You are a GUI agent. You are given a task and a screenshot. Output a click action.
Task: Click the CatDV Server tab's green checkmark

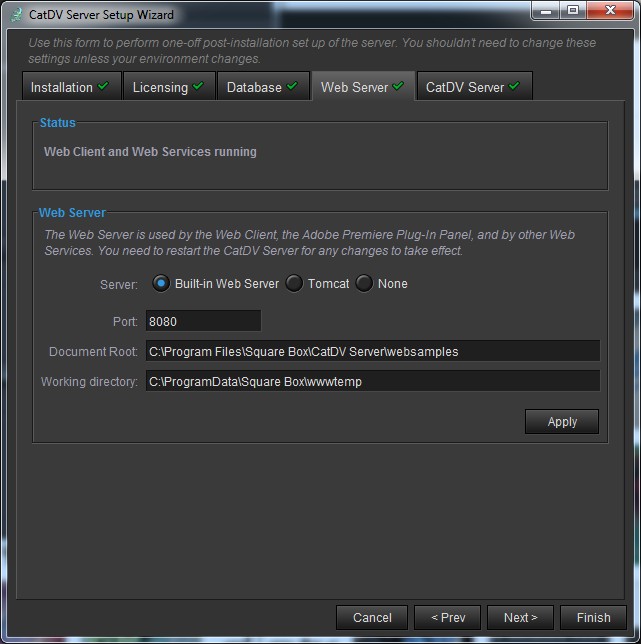click(x=514, y=86)
